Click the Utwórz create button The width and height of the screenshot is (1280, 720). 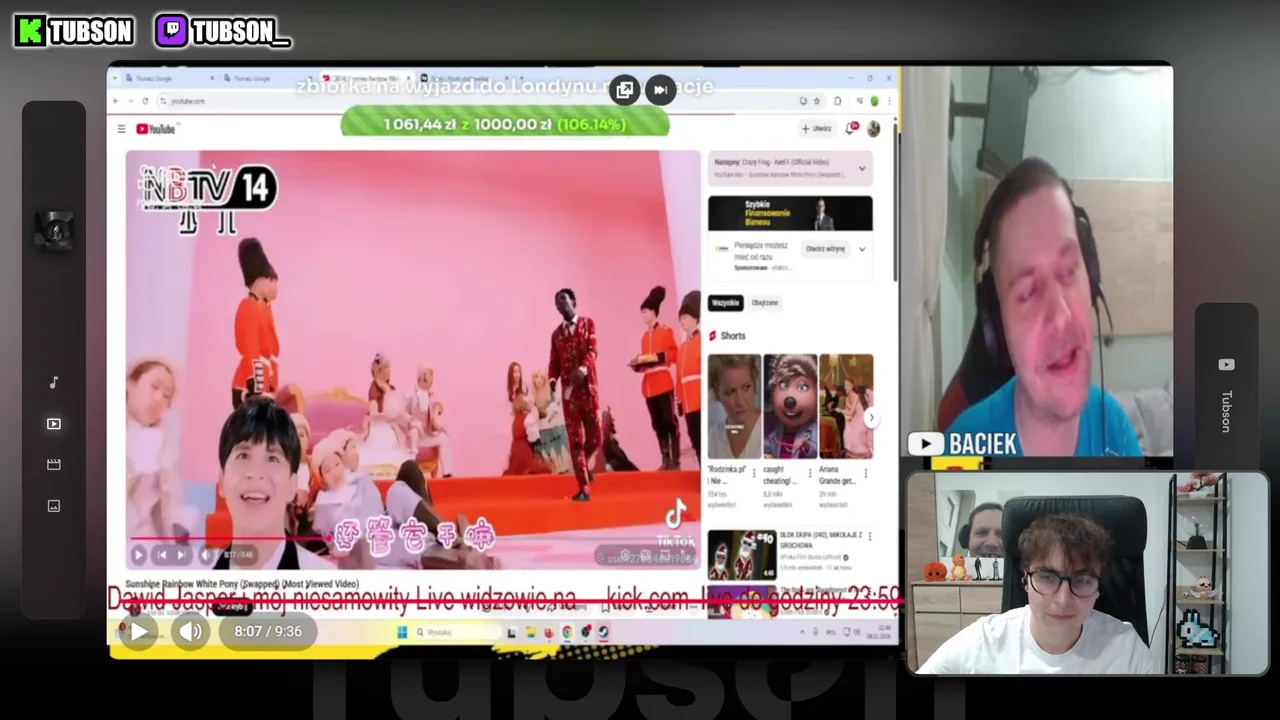[x=817, y=128]
